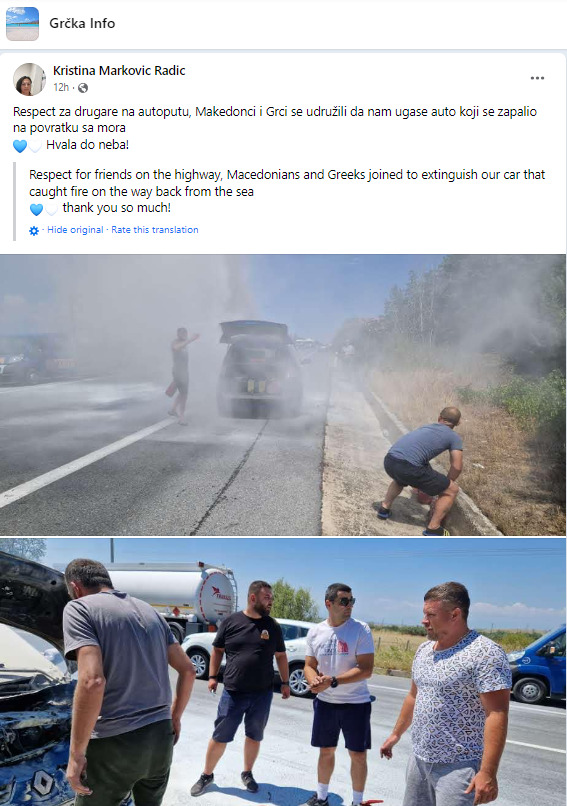Click the white heart emoji after Hvala line
Screen dimensions: 567x806
(35, 146)
